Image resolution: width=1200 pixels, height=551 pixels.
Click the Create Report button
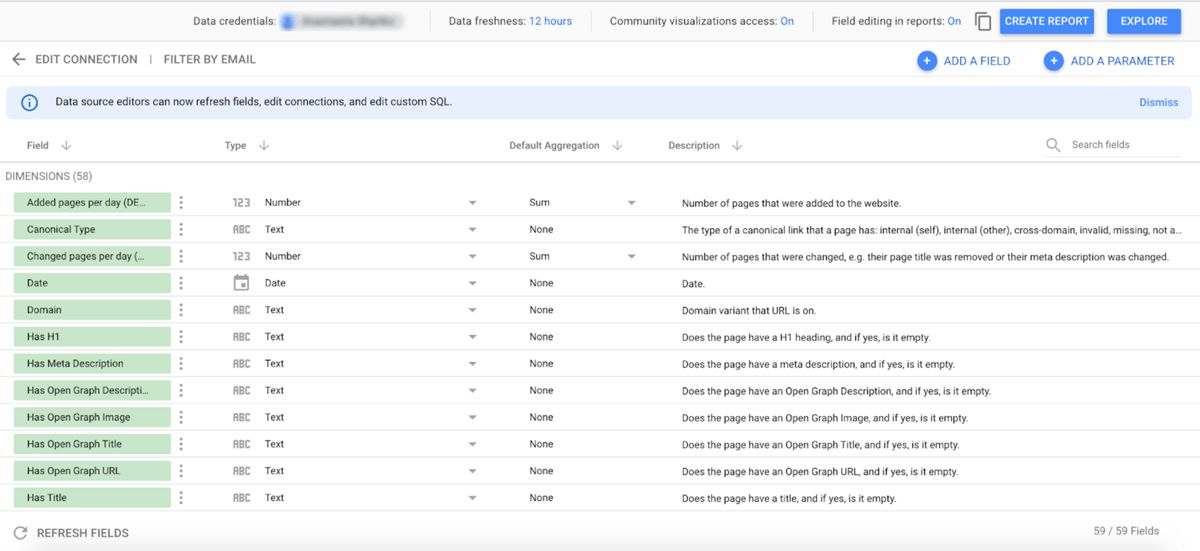click(1046, 21)
